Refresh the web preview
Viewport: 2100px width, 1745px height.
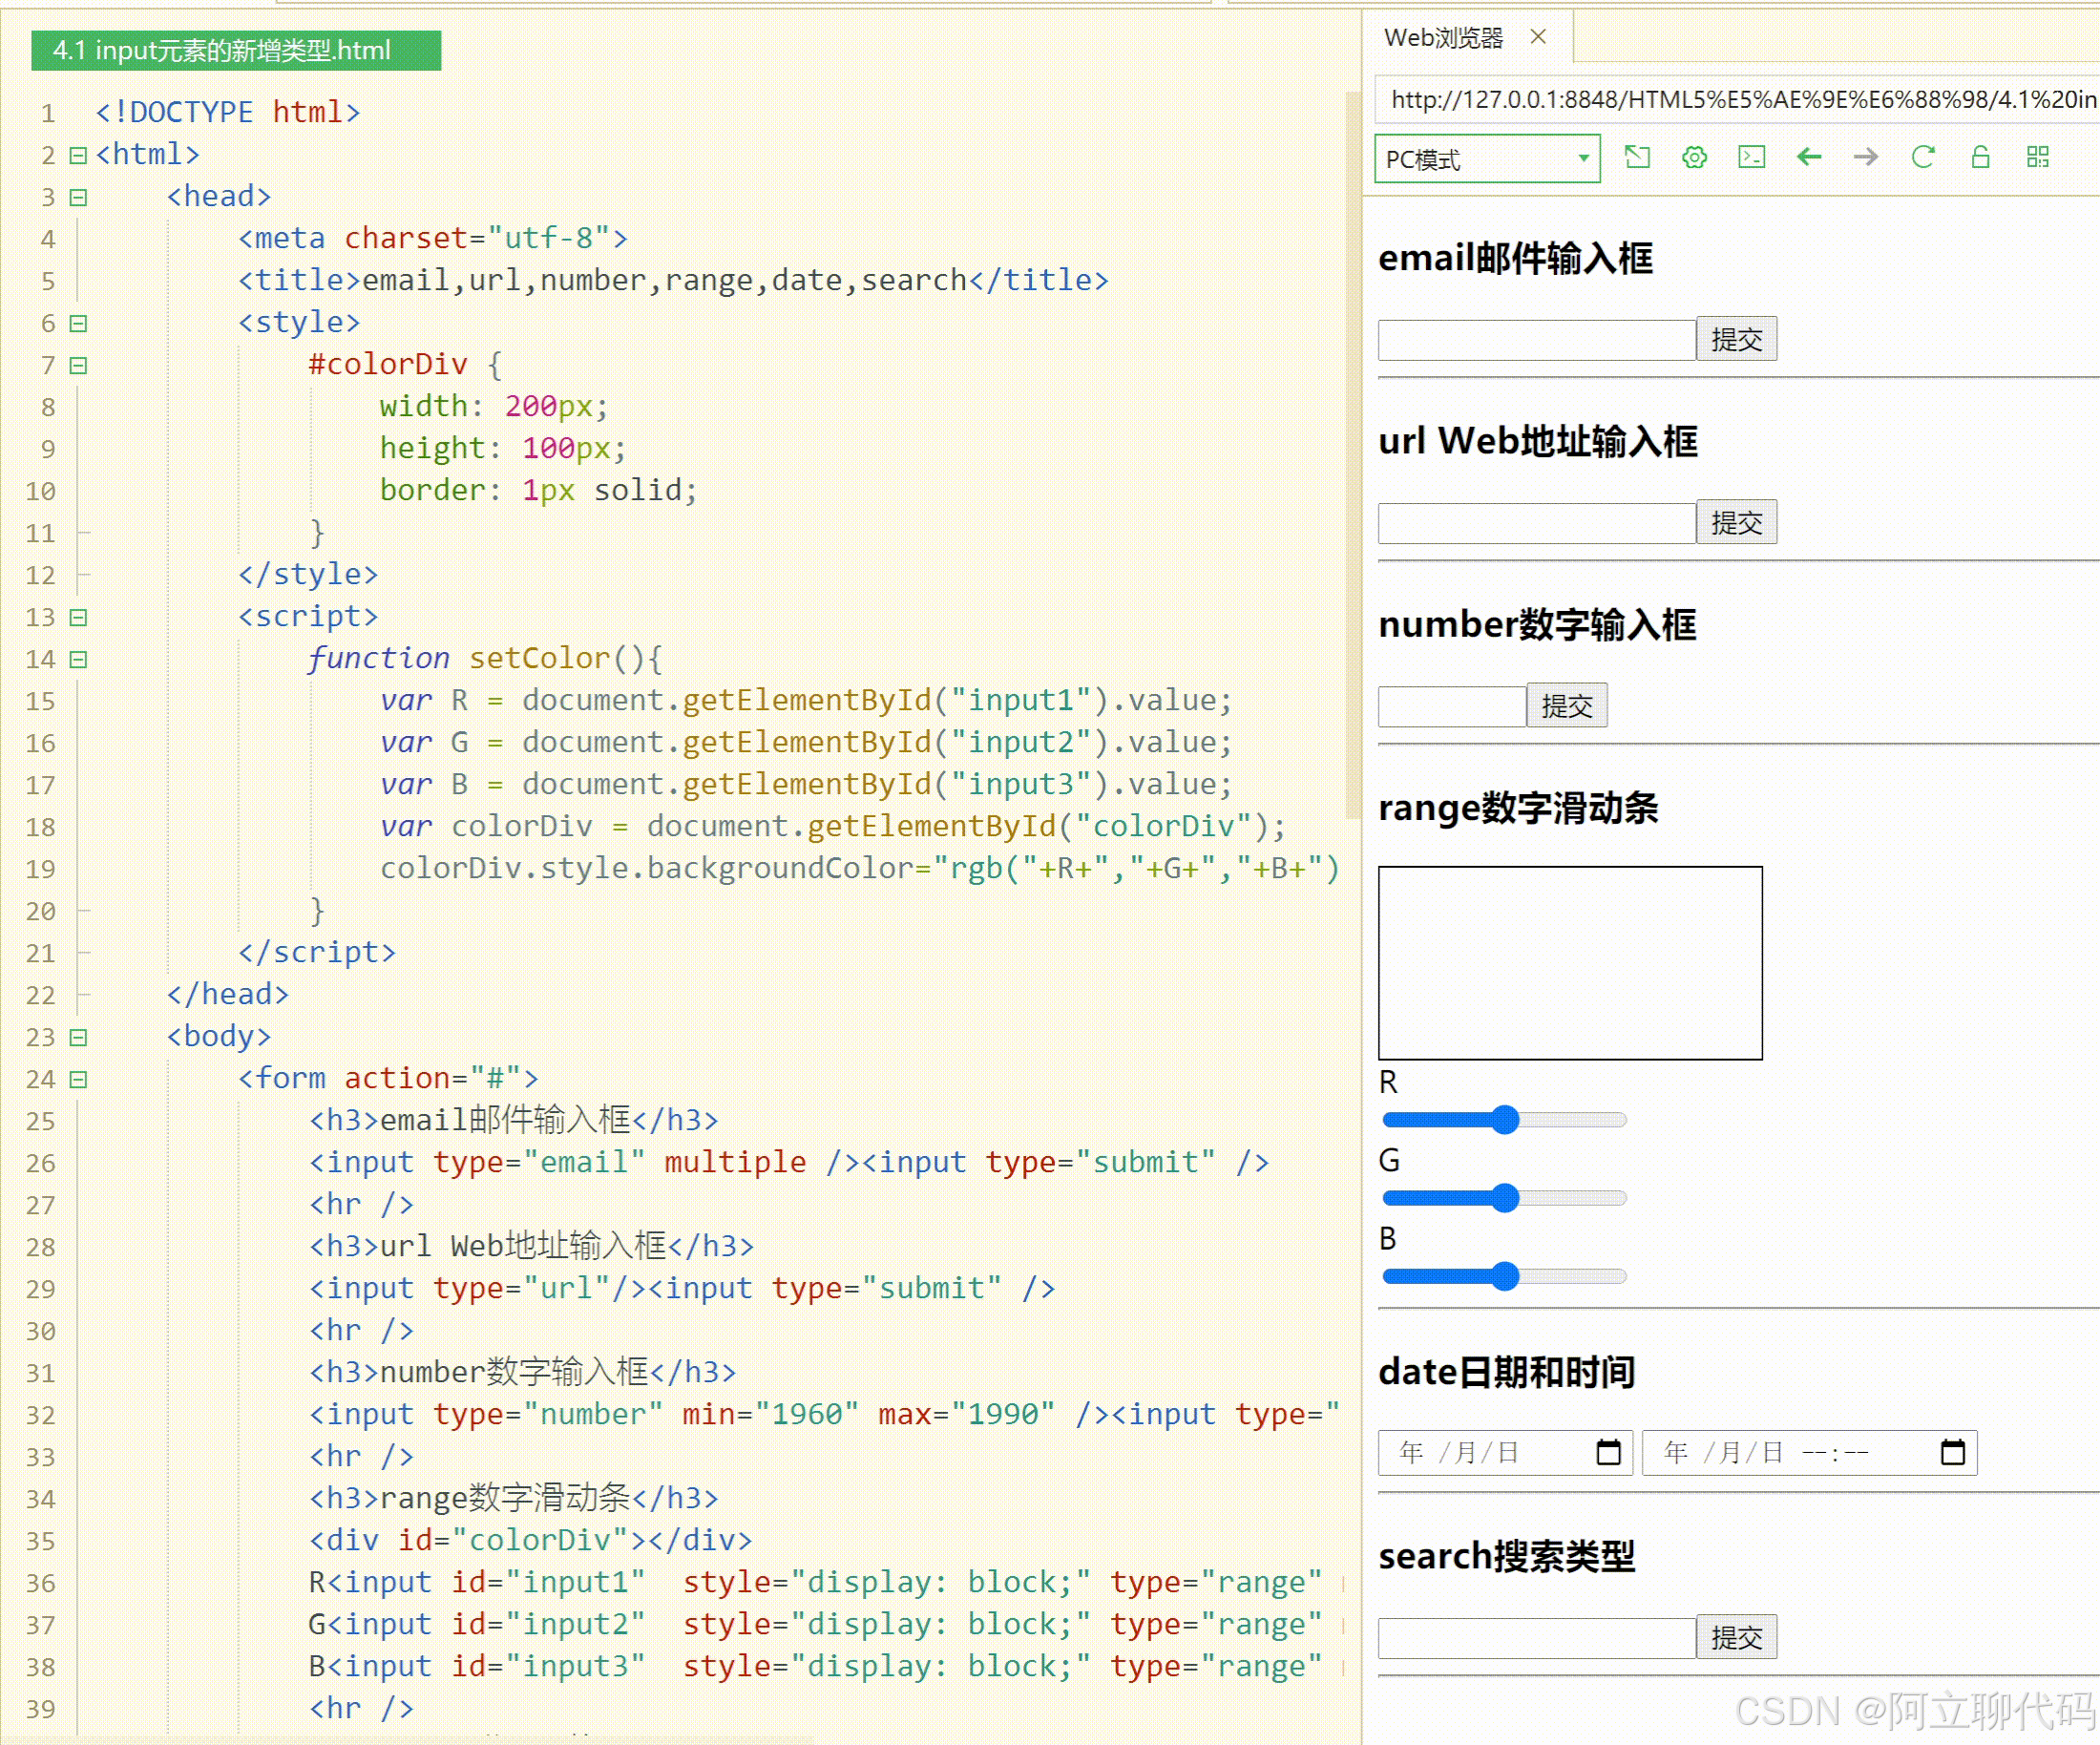1922,157
